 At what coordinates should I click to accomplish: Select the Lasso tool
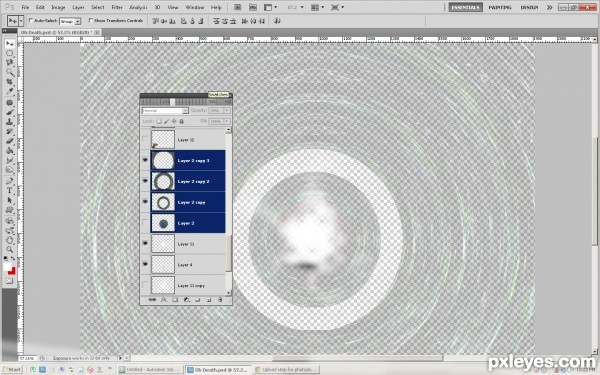[10, 63]
